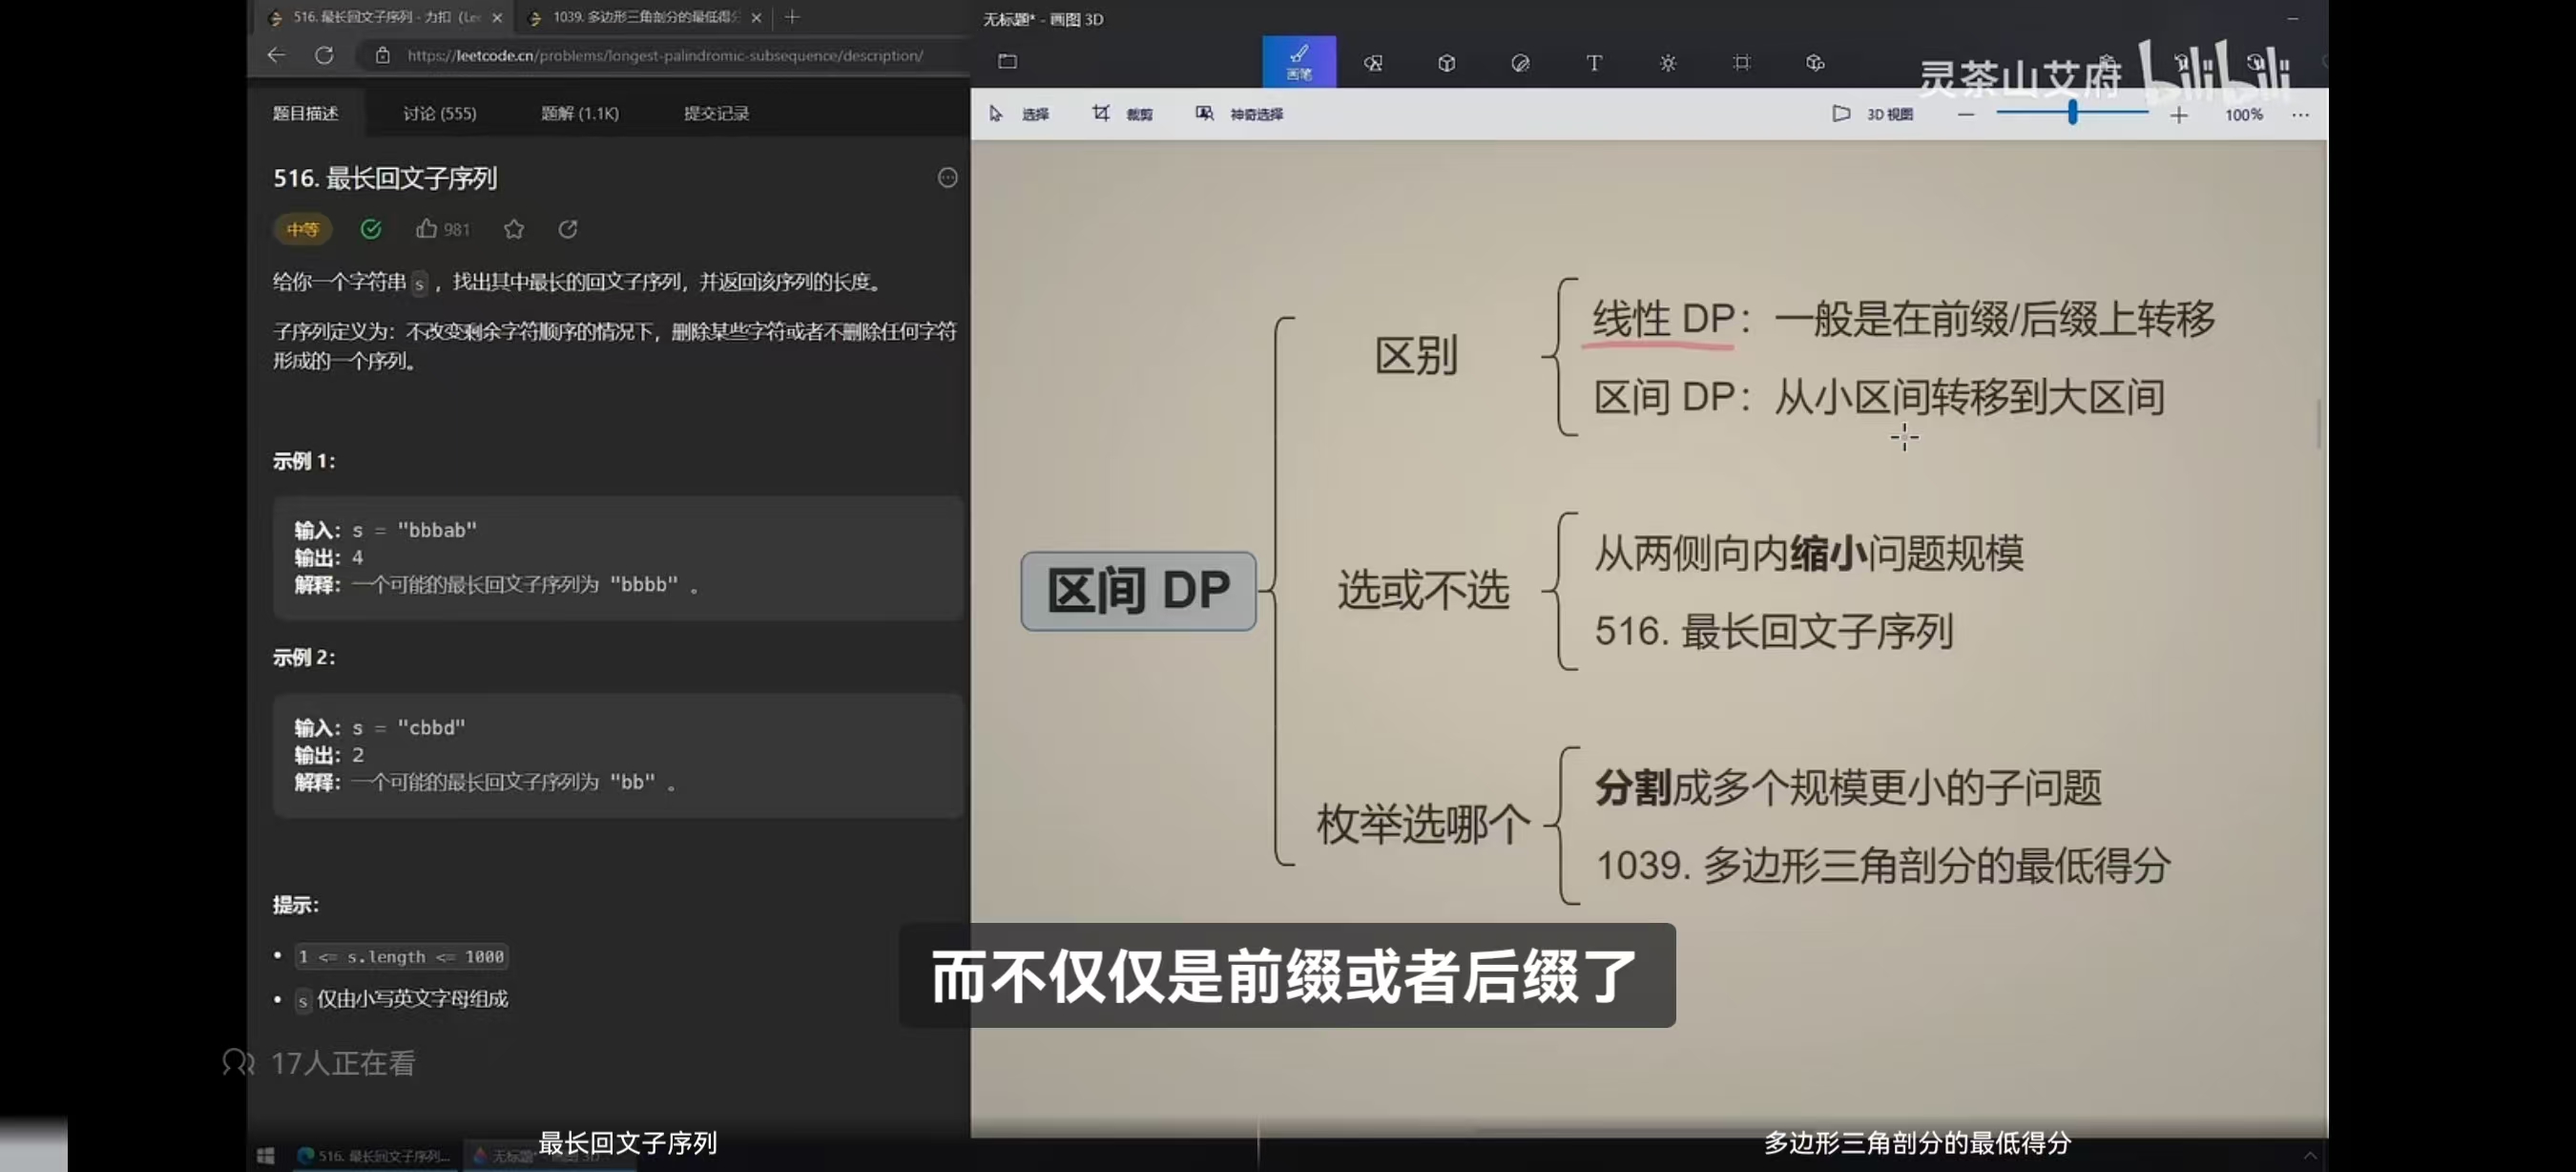Open the 3D shapes cube tool
The image size is (2576, 1172).
pos(1446,63)
